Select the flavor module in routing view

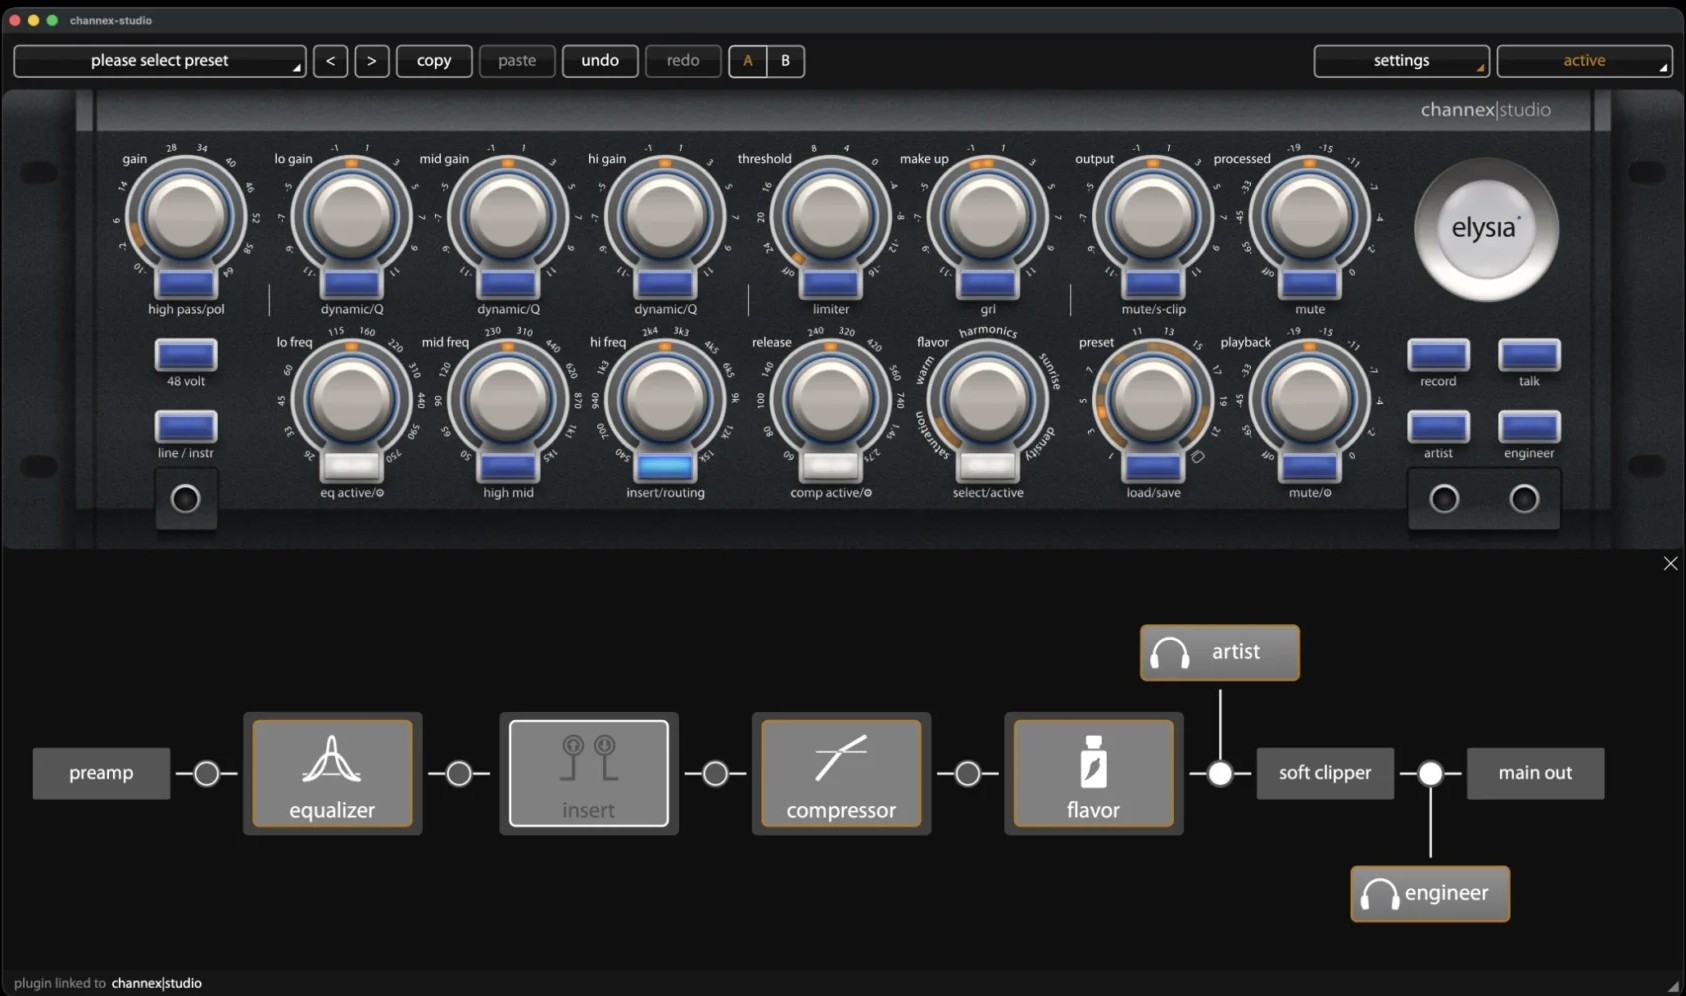pyautogui.click(x=1093, y=773)
